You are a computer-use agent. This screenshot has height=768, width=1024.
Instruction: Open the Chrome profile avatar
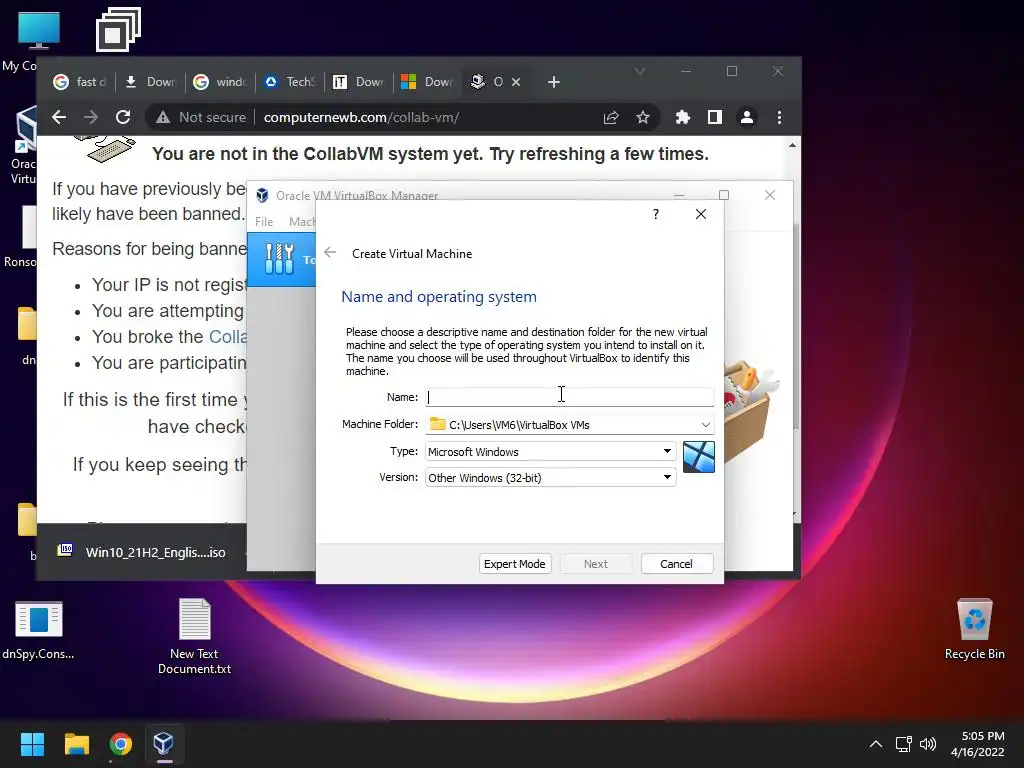click(746, 118)
